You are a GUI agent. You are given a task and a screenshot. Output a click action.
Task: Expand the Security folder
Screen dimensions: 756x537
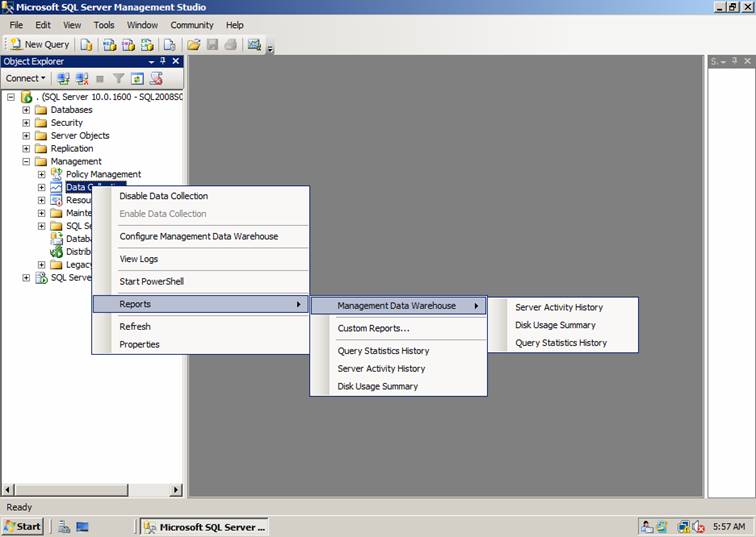pos(26,123)
